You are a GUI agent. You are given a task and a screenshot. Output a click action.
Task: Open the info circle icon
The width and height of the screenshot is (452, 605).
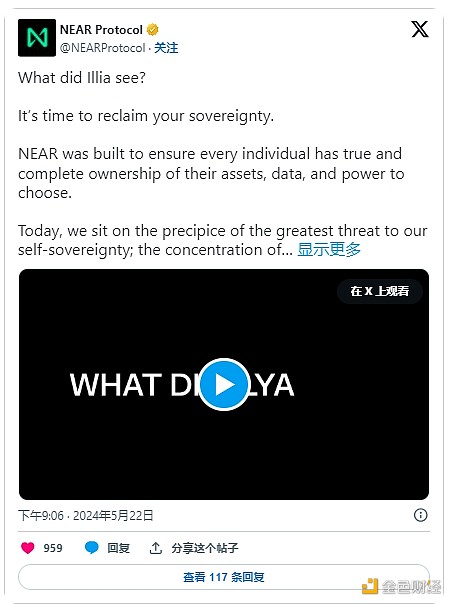pos(420,515)
